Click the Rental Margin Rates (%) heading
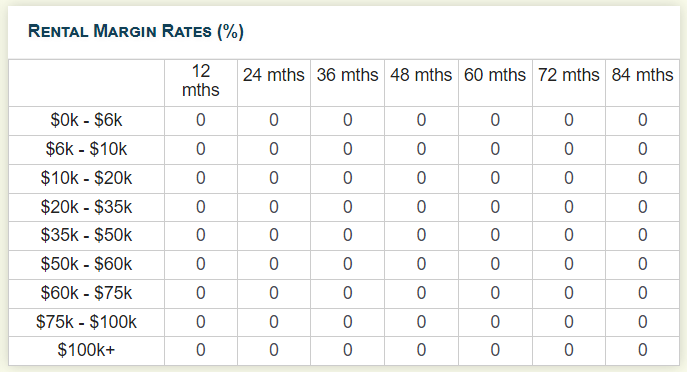 coord(136,32)
